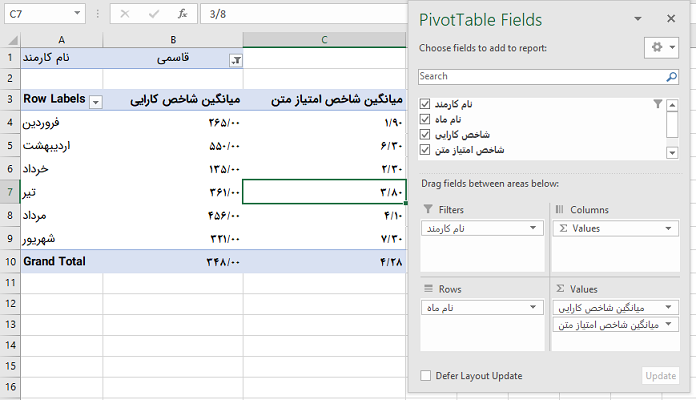
Task: Click in the field Search box
Action: 540,76
